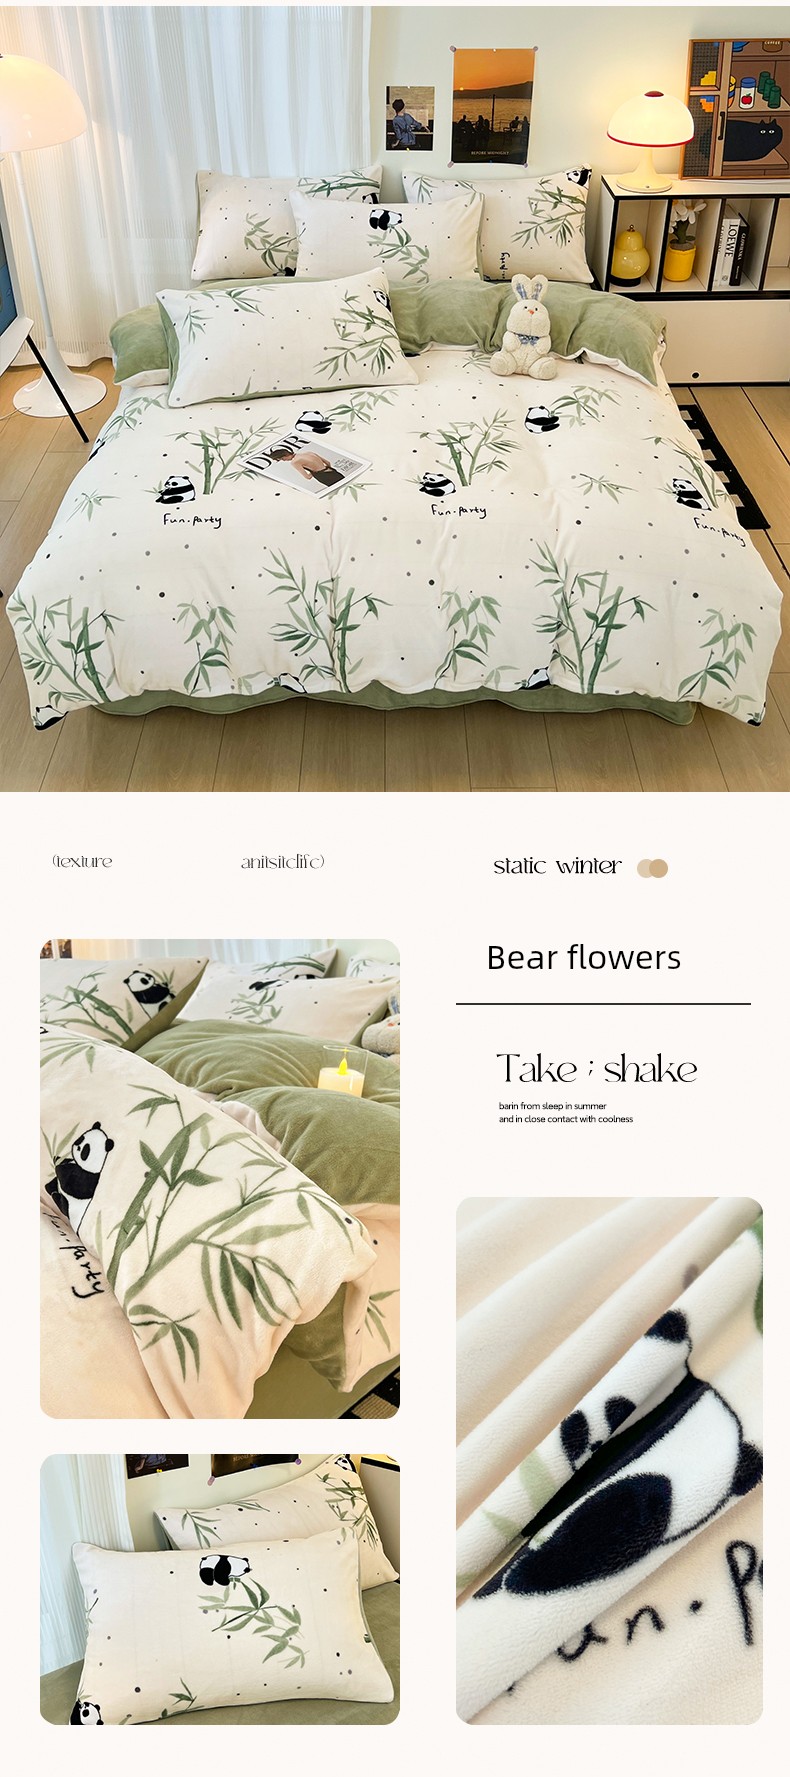Screen dimensions: 790x1777
Task: Click the 'barin from sleep in summer' caption
Action: coord(553,1106)
